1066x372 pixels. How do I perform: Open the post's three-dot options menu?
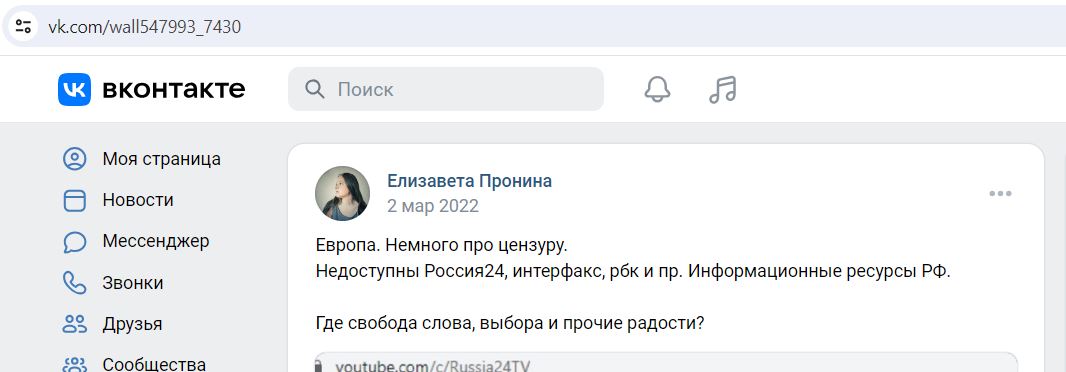(x=1000, y=194)
